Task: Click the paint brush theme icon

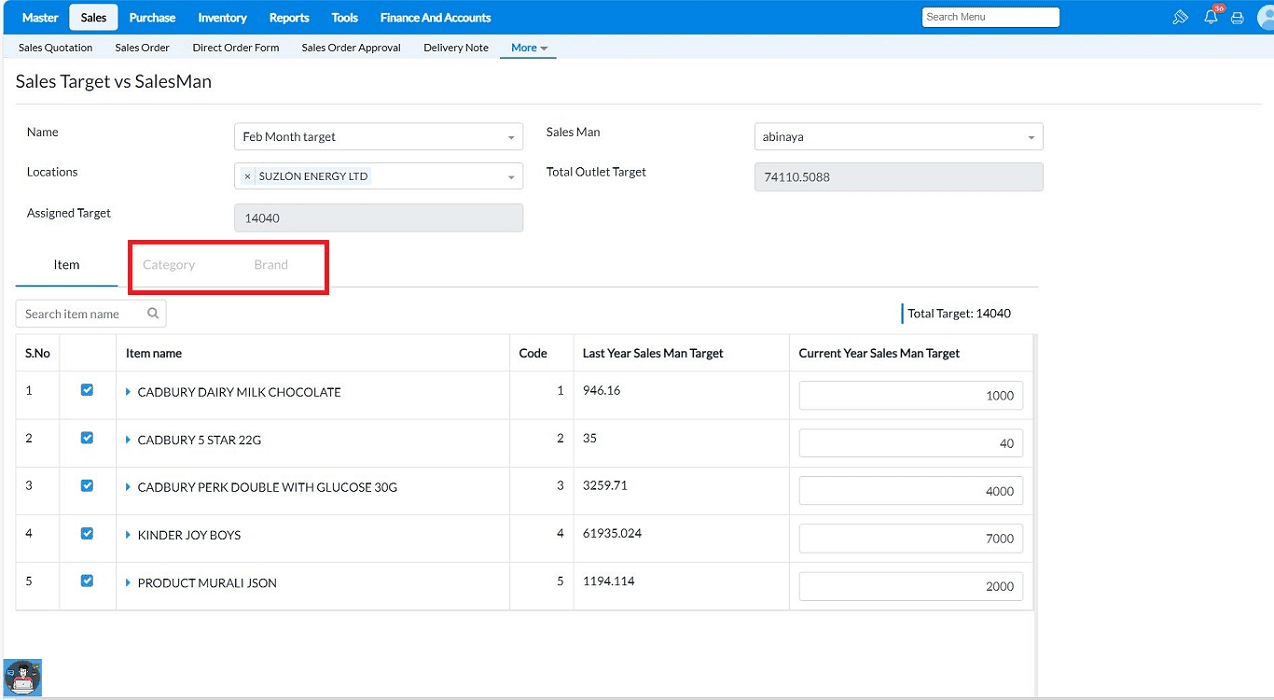Action: pyautogui.click(x=1180, y=17)
